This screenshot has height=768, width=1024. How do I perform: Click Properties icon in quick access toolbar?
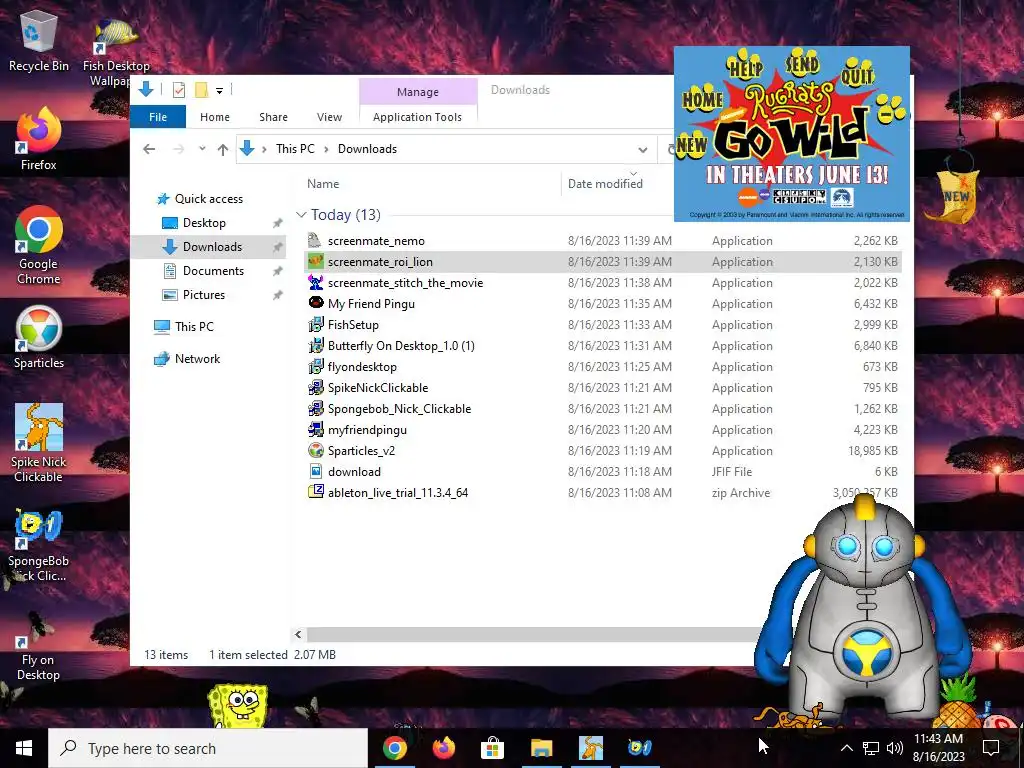(x=178, y=90)
